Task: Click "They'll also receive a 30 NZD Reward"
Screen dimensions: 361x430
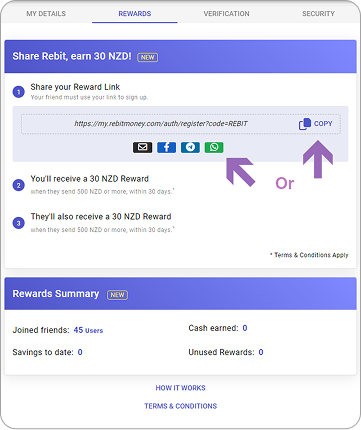Action: 101,217
